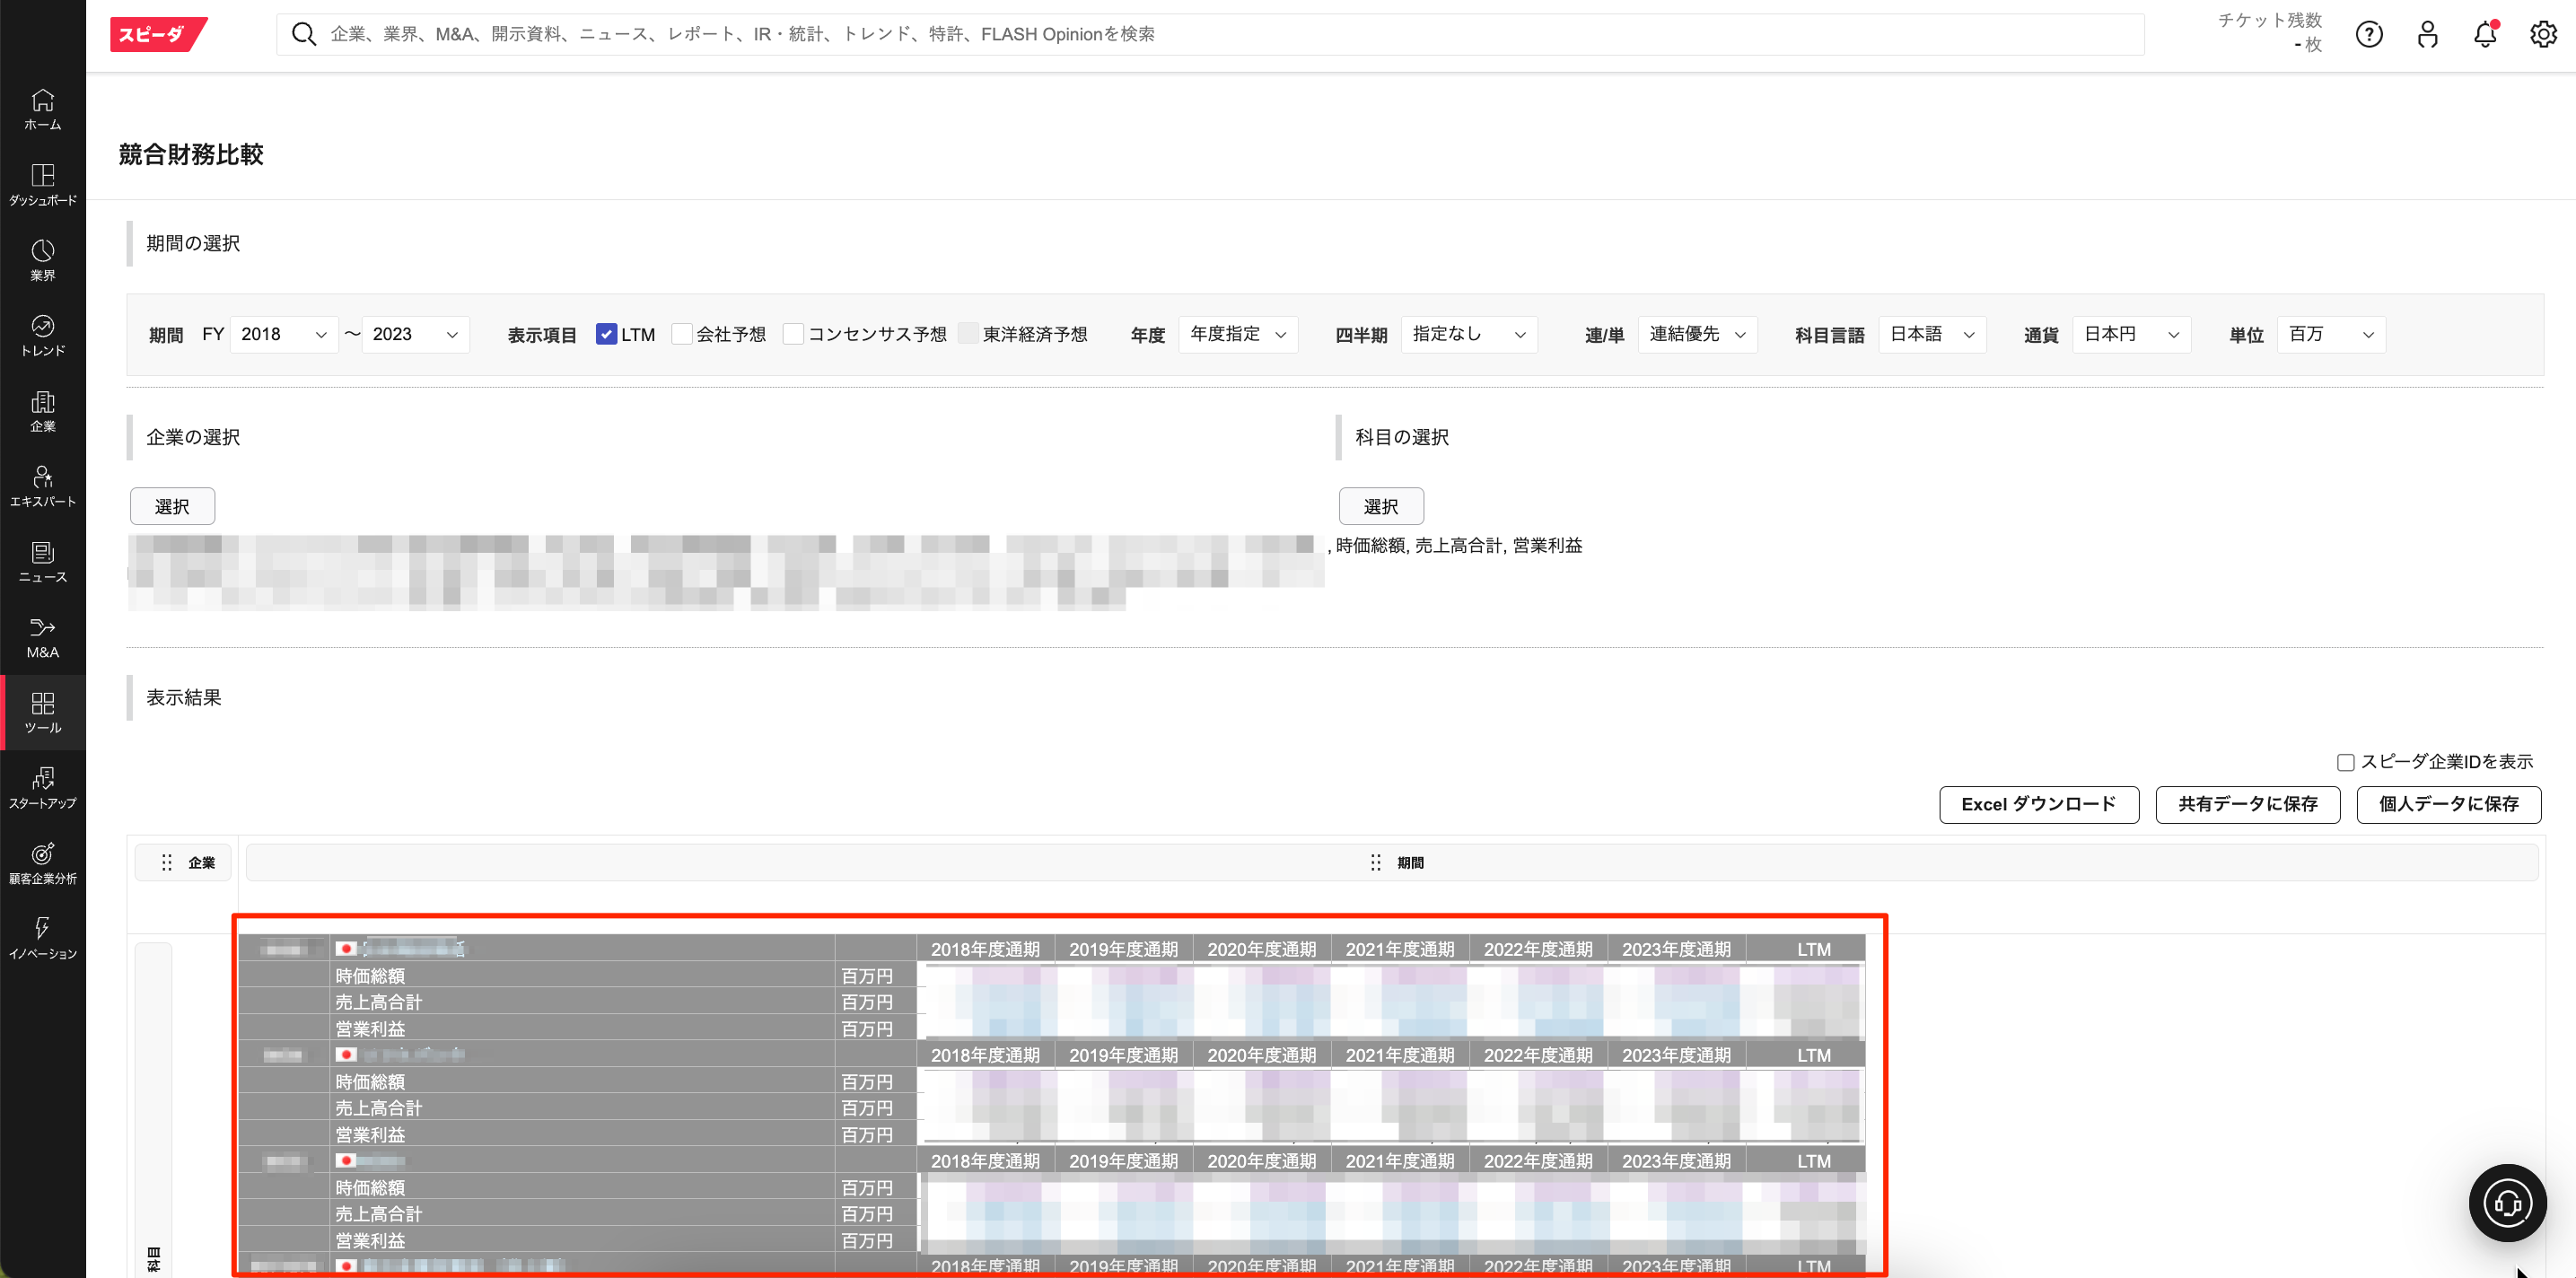Expand the 連結優先 dropdown

pyautogui.click(x=1697, y=334)
